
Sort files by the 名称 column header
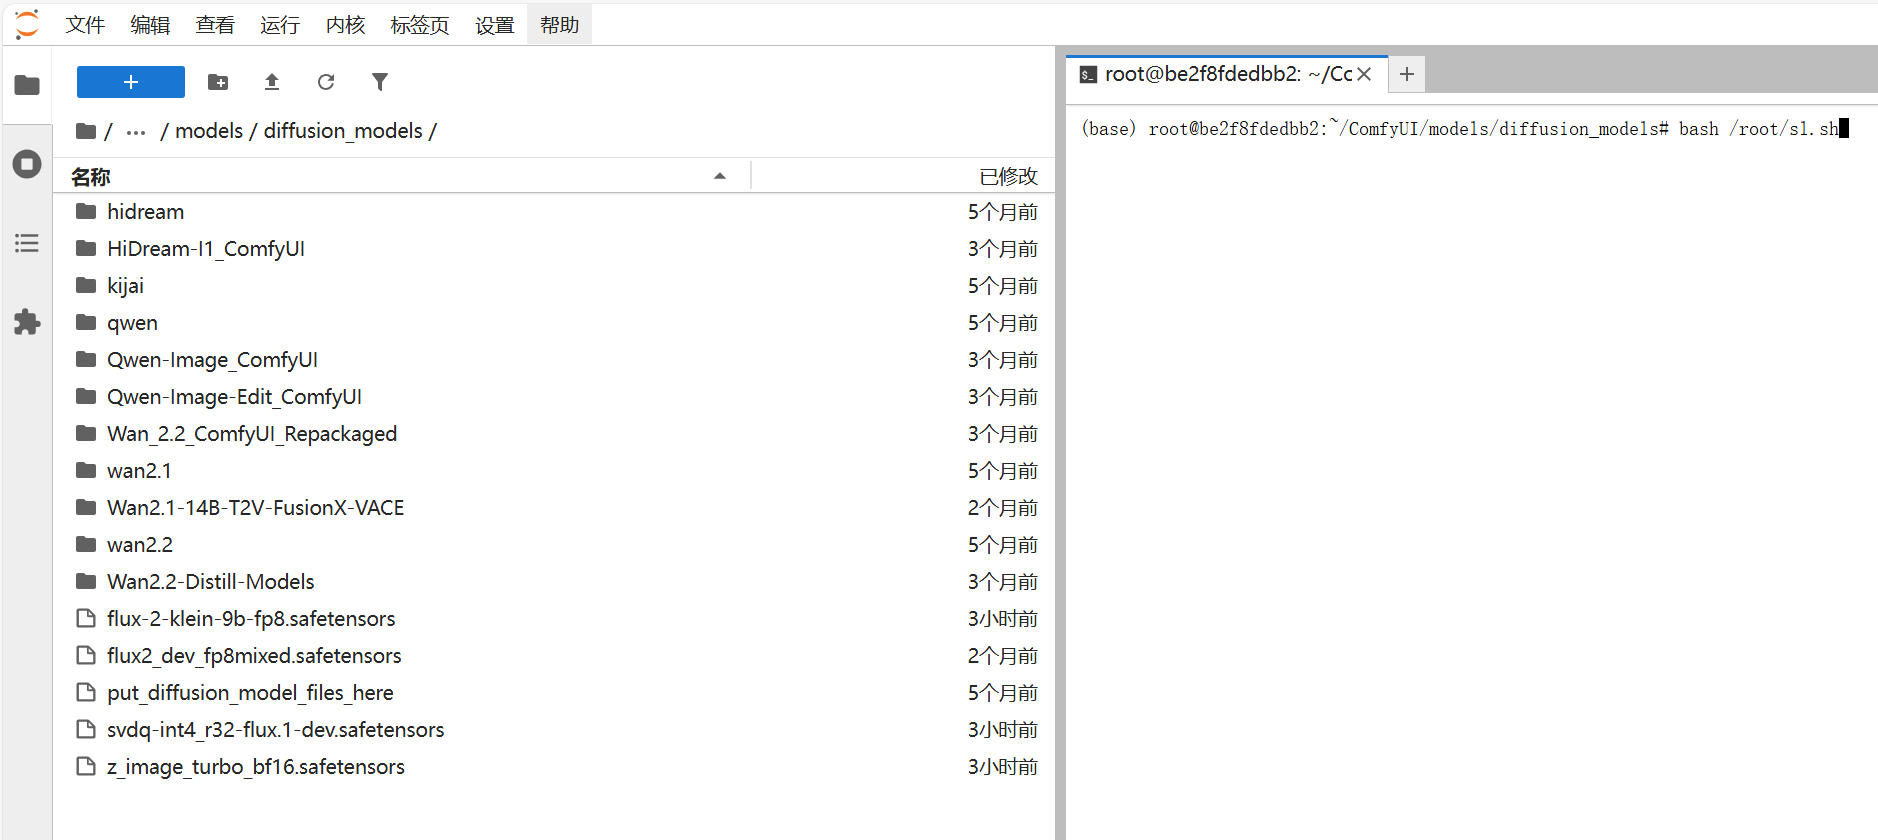click(90, 177)
